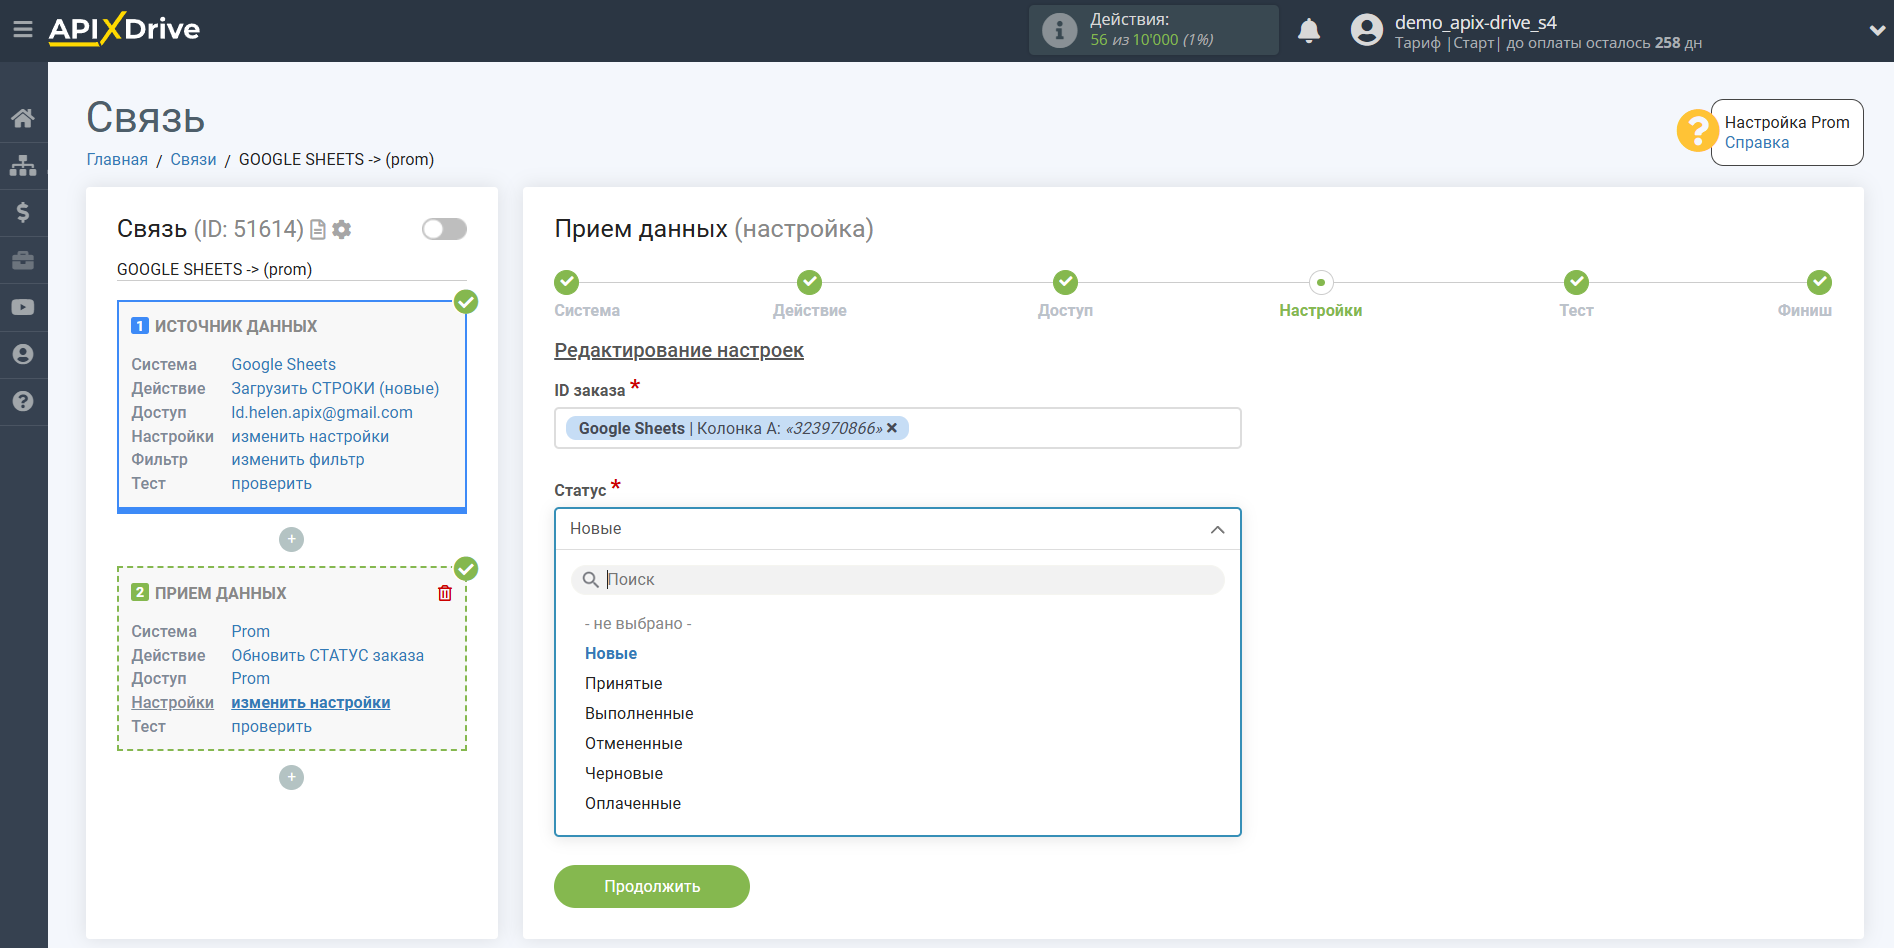
Task: Open the Справка help link
Action: pos(1757,143)
